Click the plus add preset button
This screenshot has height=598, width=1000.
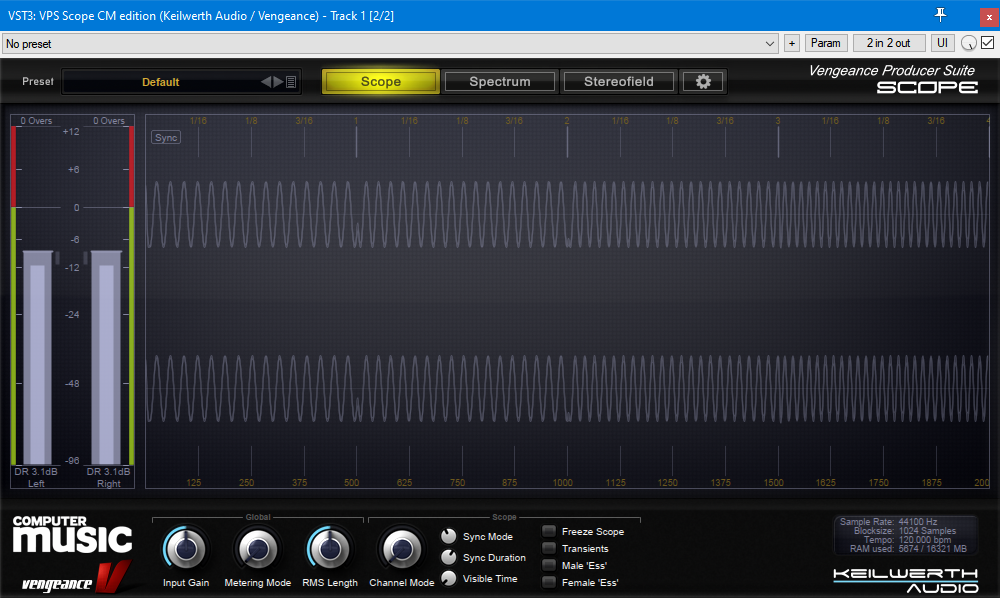point(791,43)
